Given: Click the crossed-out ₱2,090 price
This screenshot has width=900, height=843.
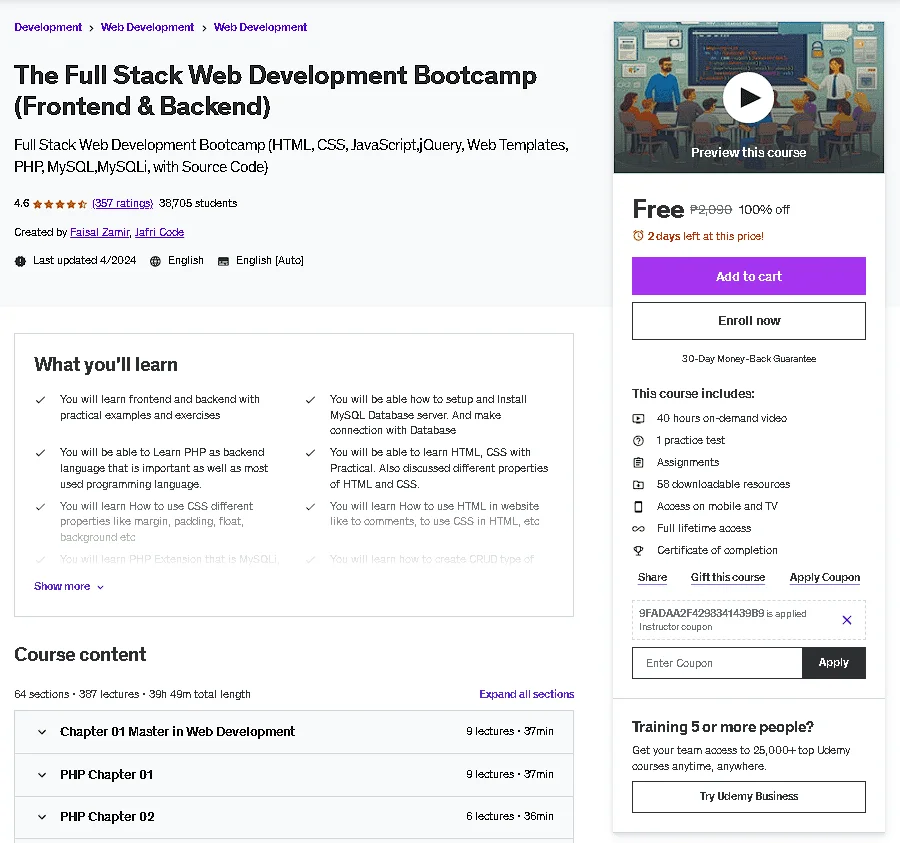Looking at the screenshot, I should (711, 210).
